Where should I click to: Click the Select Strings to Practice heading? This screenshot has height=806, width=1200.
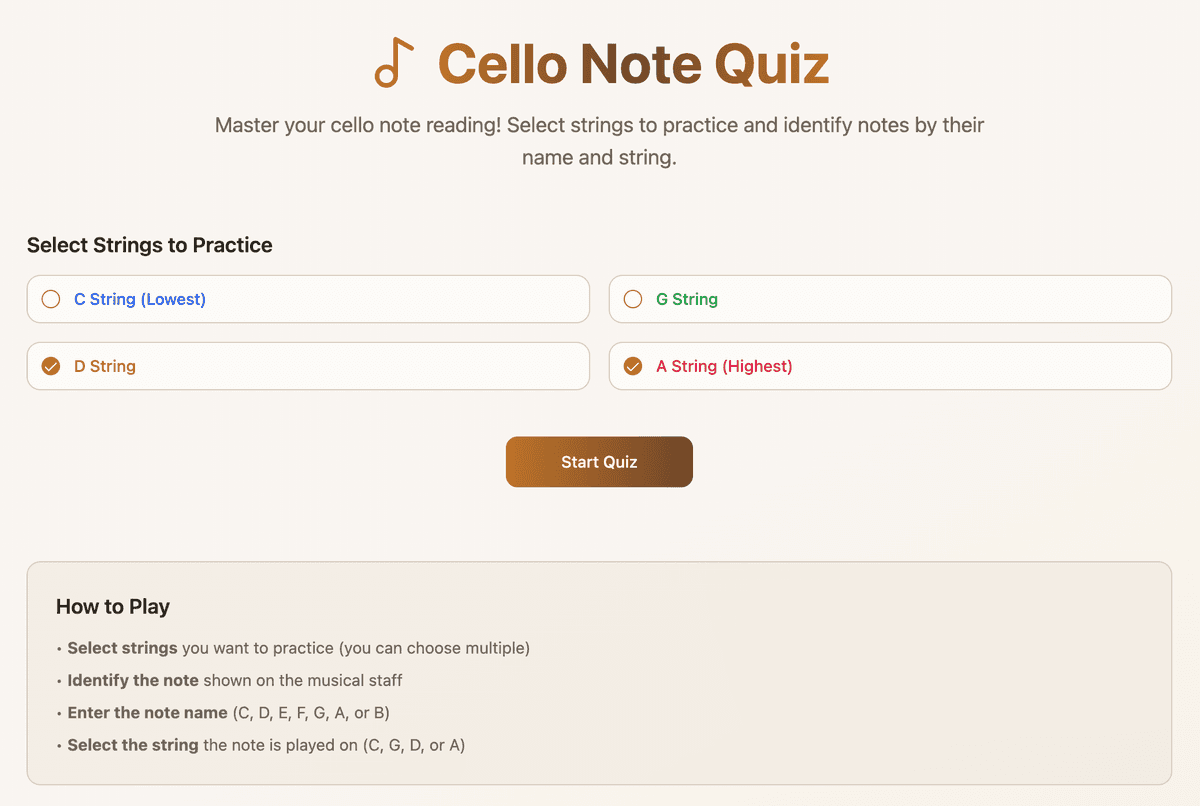[x=149, y=245]
